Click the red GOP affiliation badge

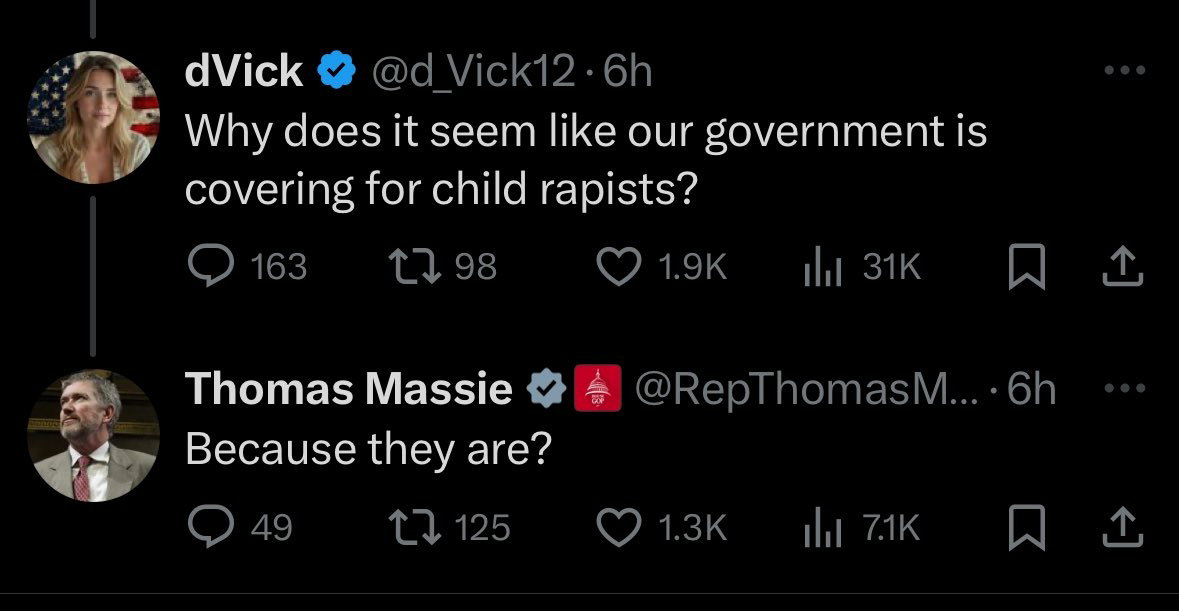598,388
